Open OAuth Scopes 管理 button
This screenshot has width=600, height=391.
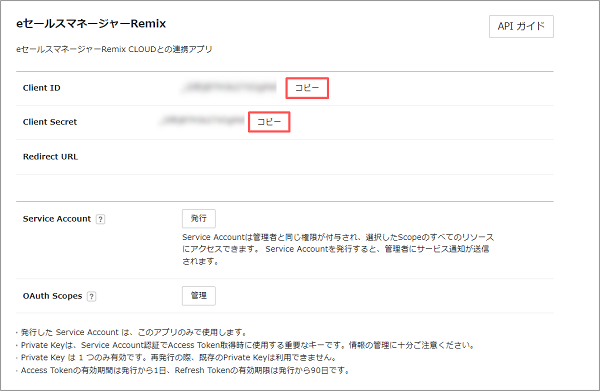click(199, 296)
